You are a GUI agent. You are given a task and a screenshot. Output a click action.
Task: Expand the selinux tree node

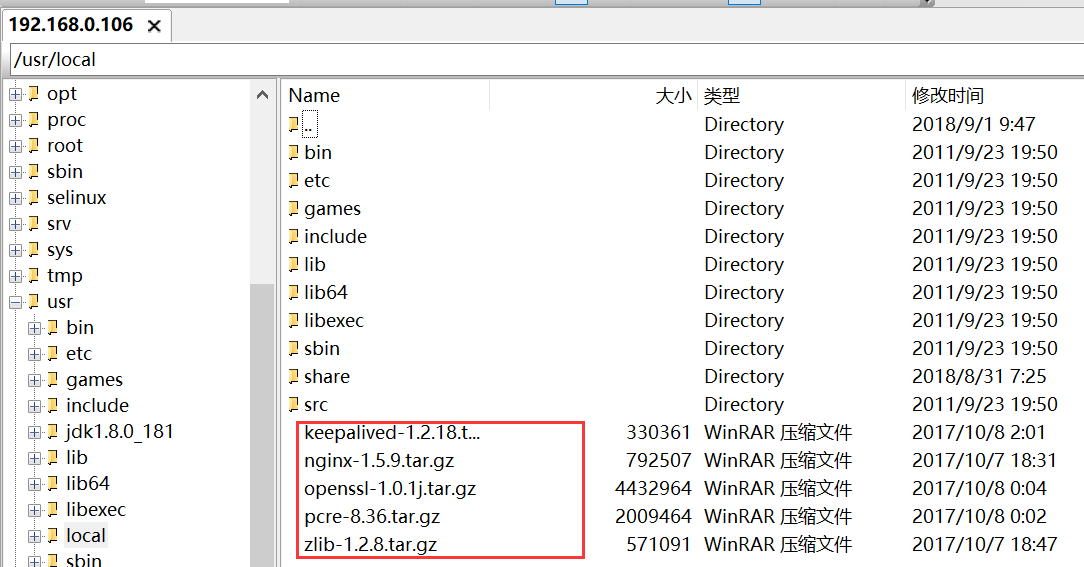click(x=15, y=198)
